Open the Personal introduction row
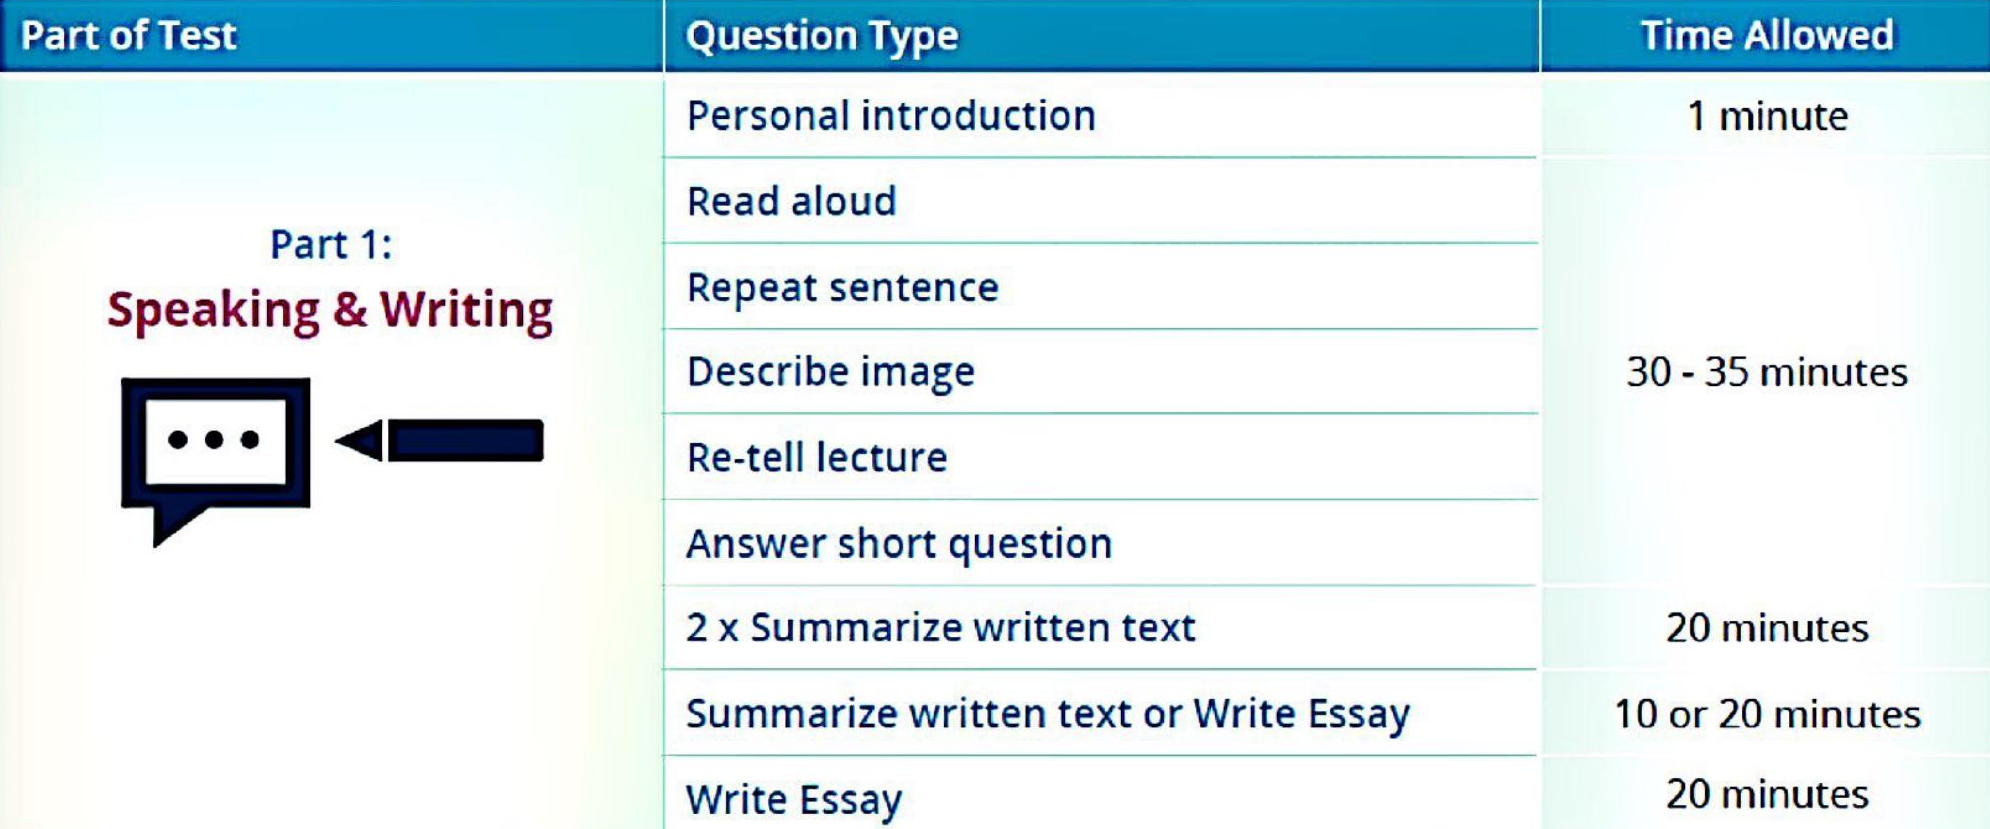Screen dimensions: 1990x829 click(891, 116)
